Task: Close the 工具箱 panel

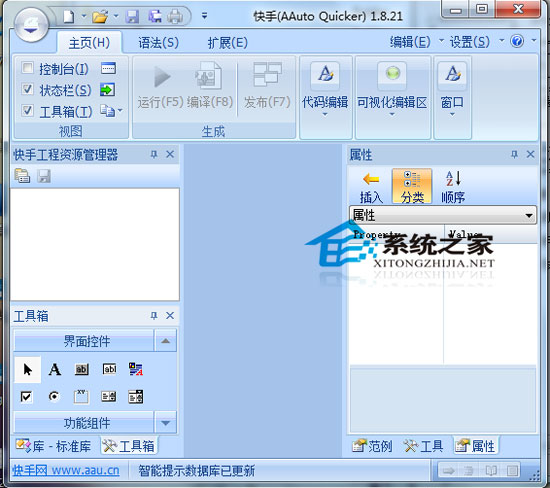Action: [170, 315]
